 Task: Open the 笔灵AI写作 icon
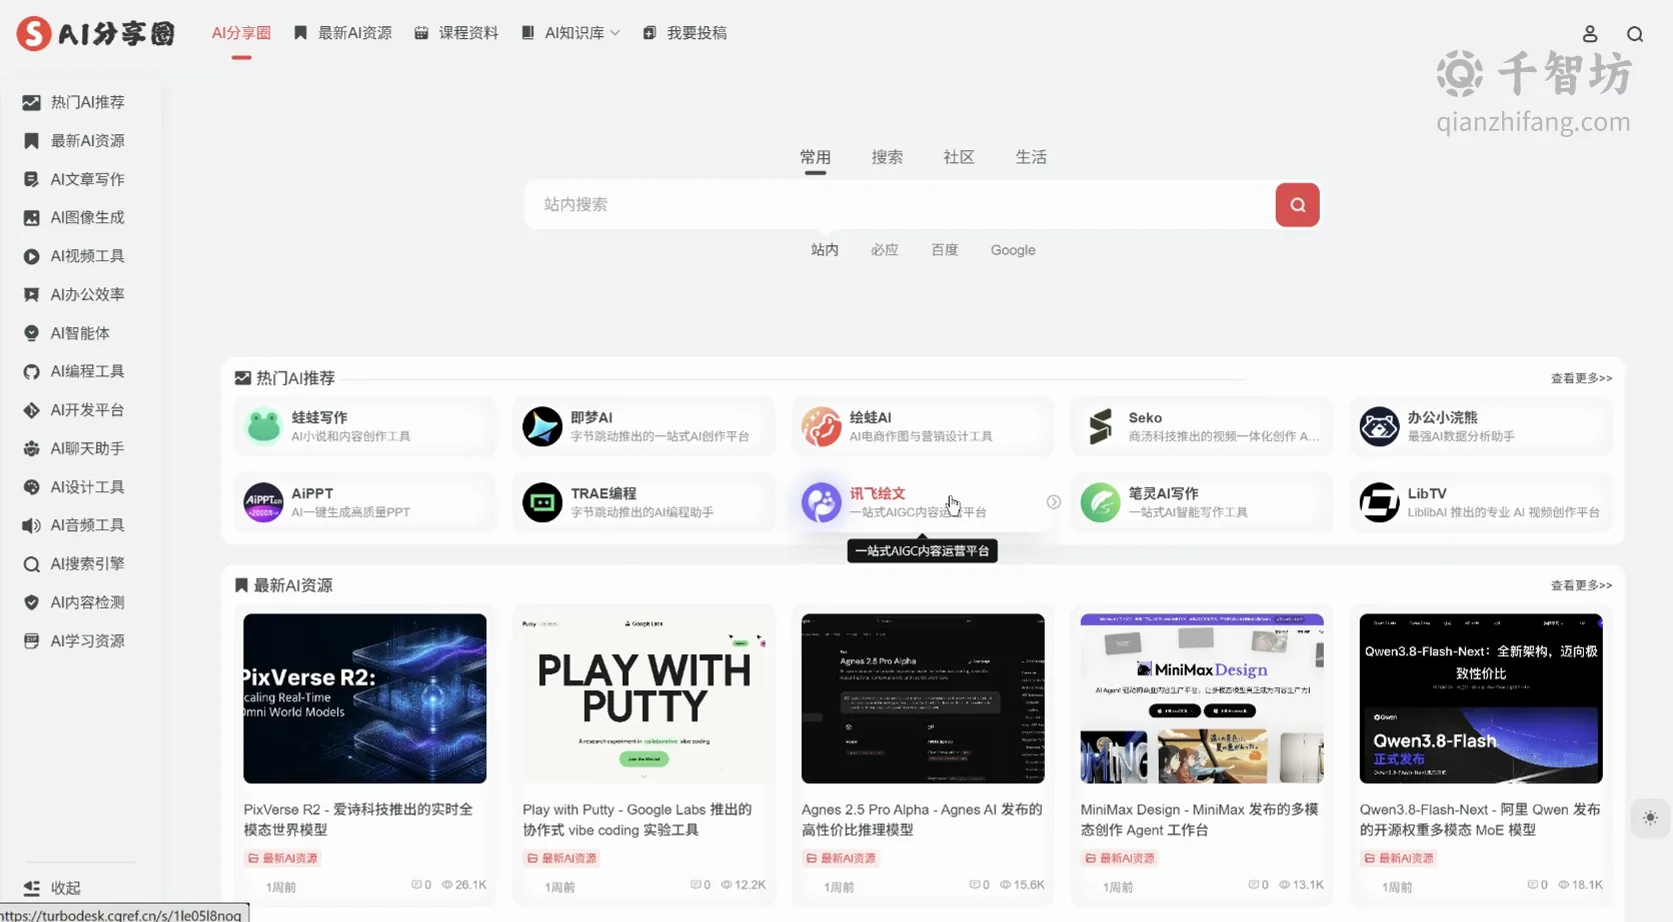[1100, 502]
